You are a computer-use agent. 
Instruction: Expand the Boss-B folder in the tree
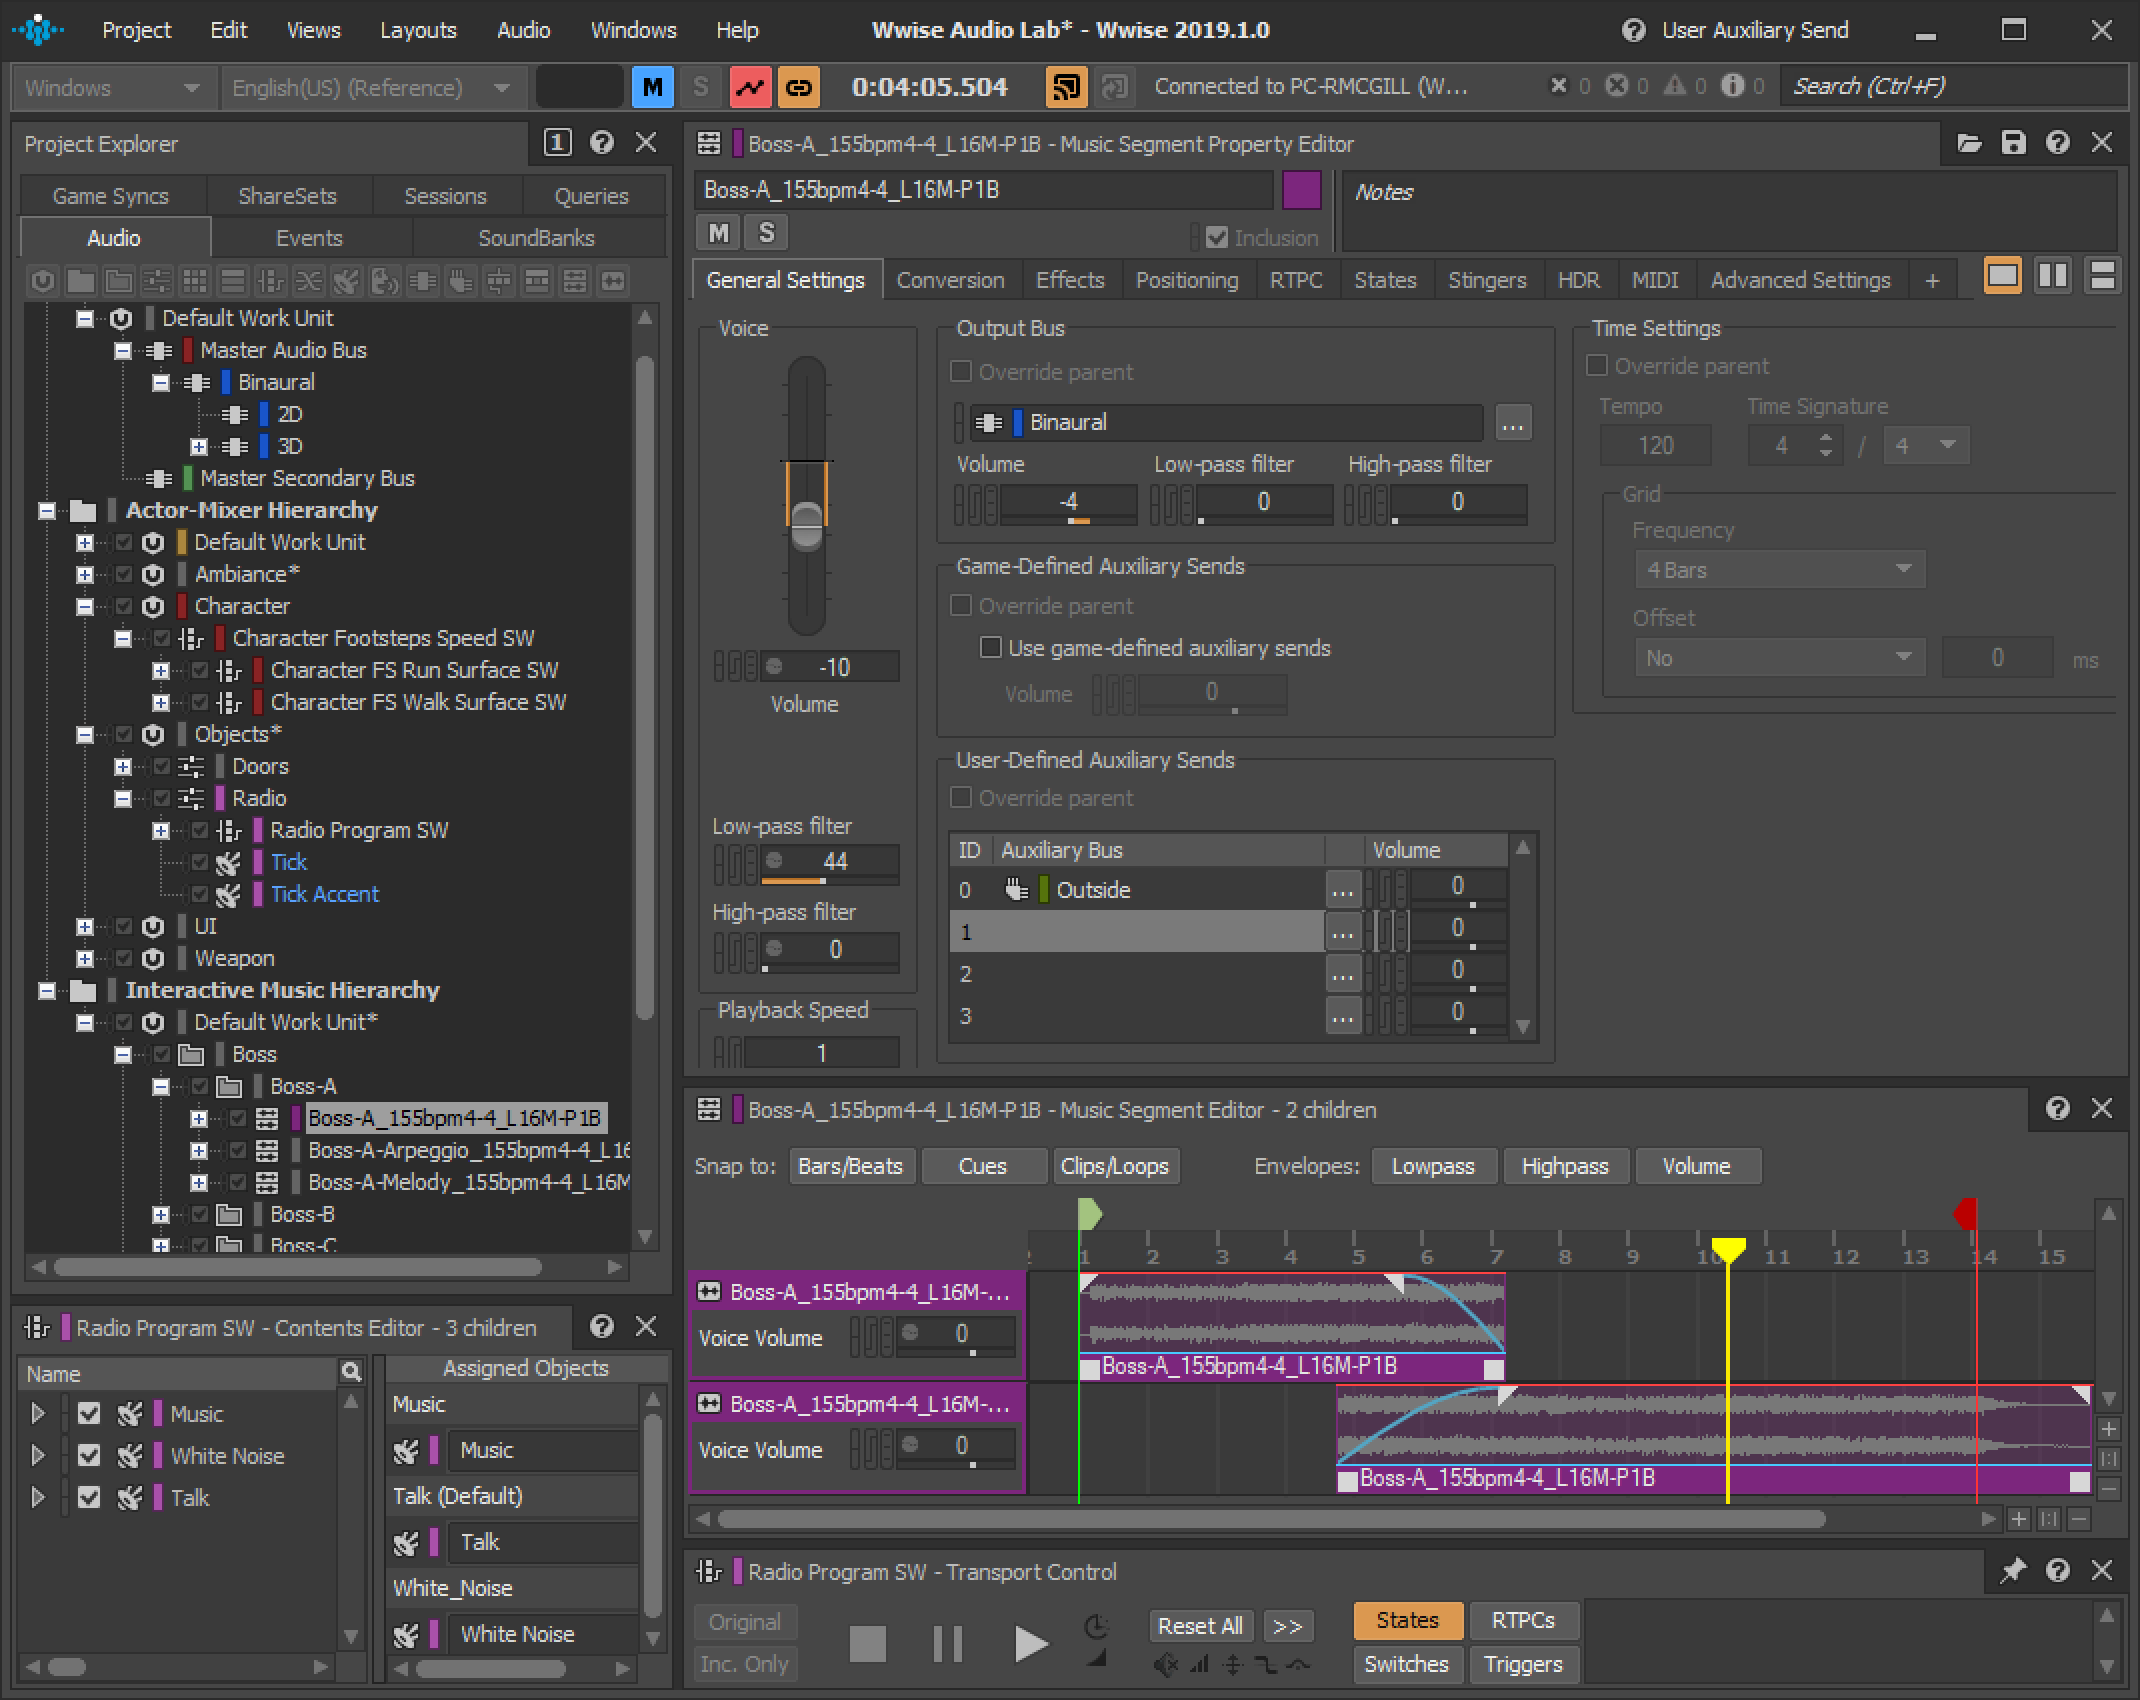[x=161, y=1214]
